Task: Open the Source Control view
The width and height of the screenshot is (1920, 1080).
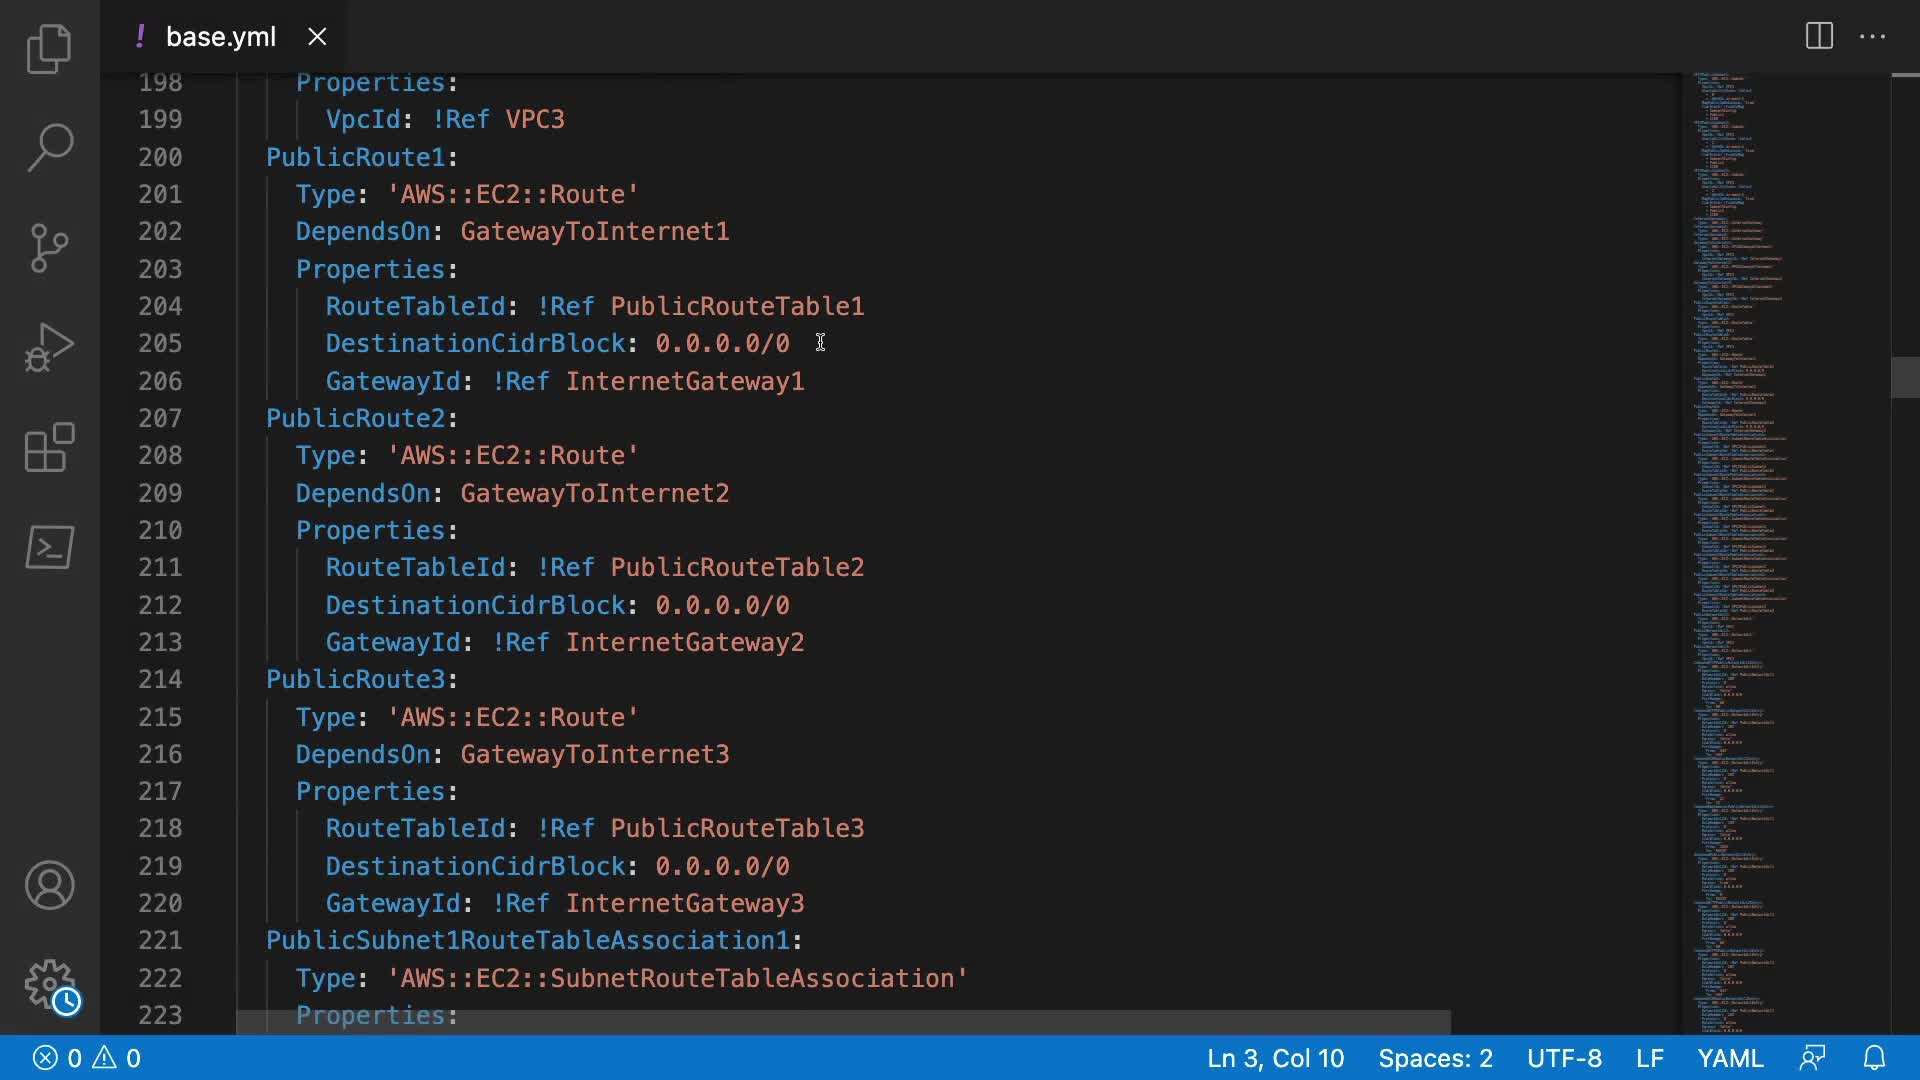Action: tap(49, 247)
